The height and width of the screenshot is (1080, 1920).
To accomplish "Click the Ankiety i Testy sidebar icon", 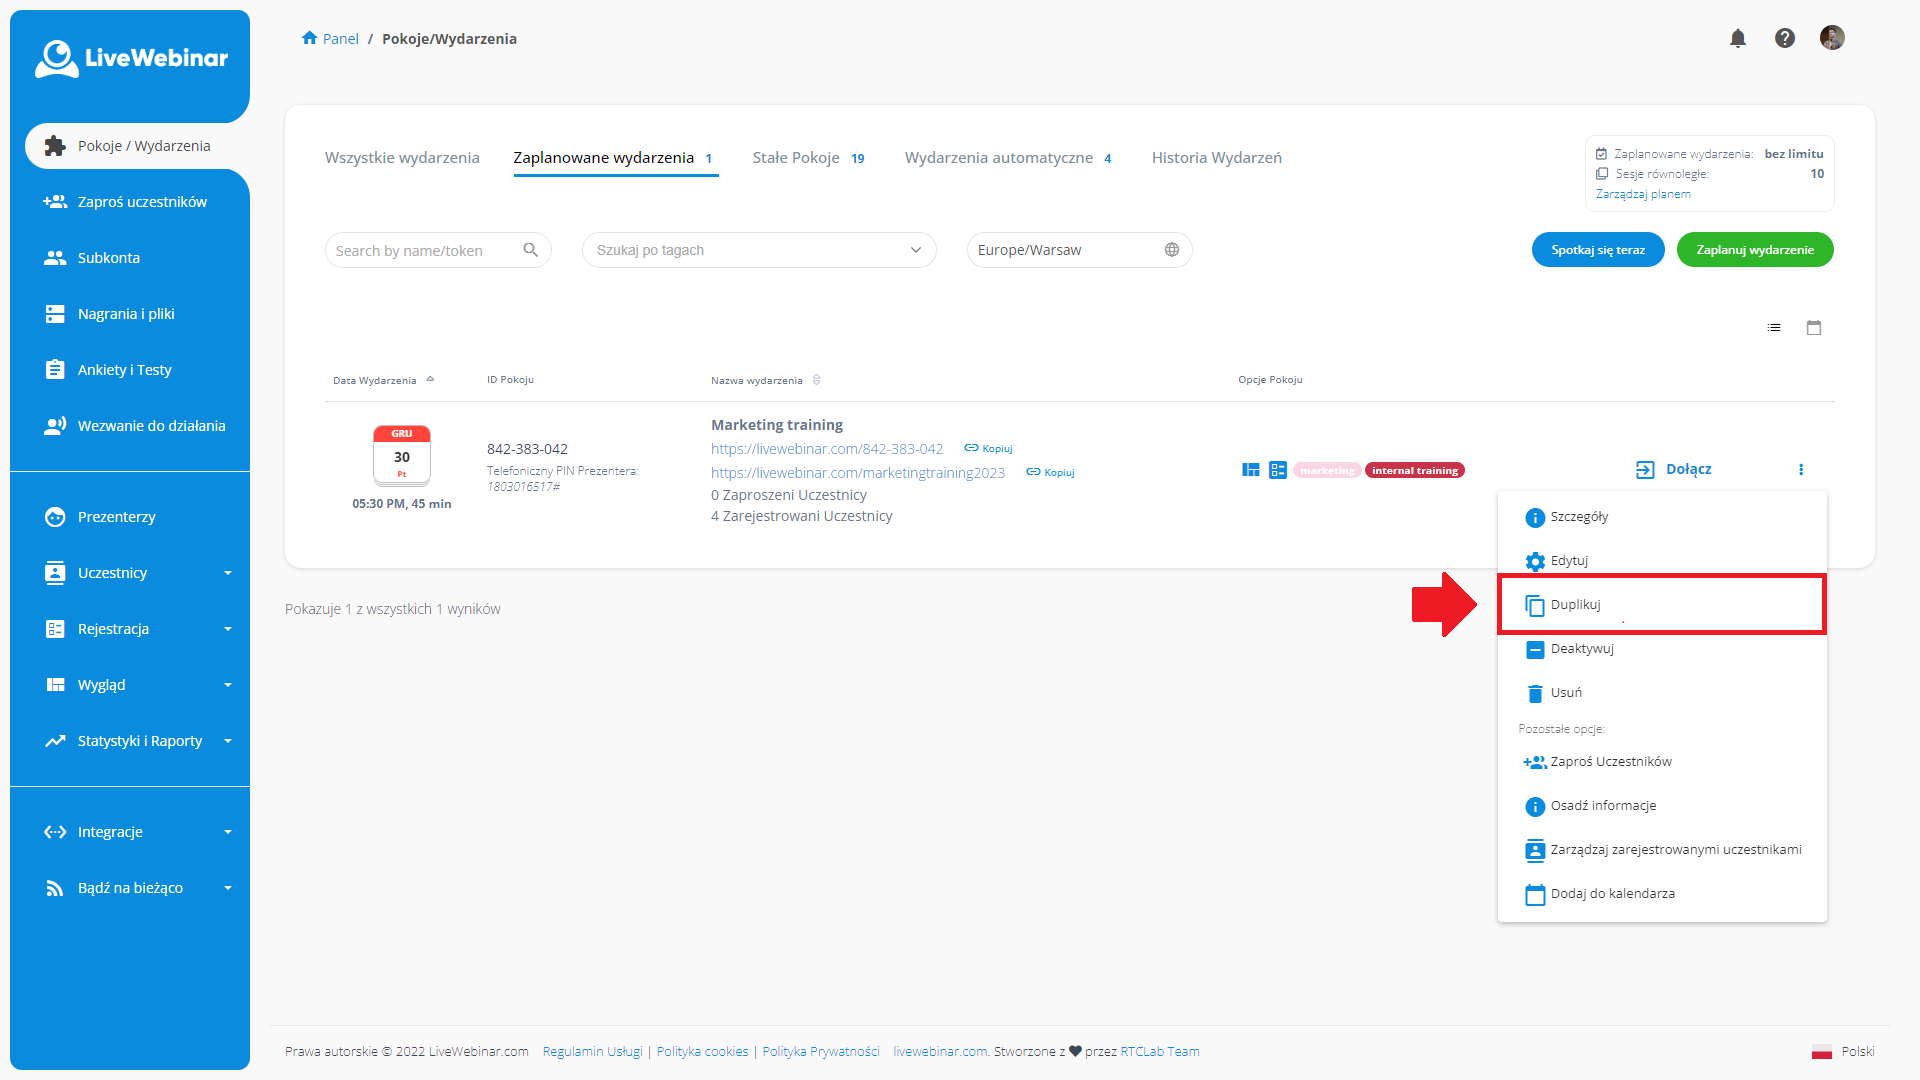I will pyautogui.click(x=55, y=369).
